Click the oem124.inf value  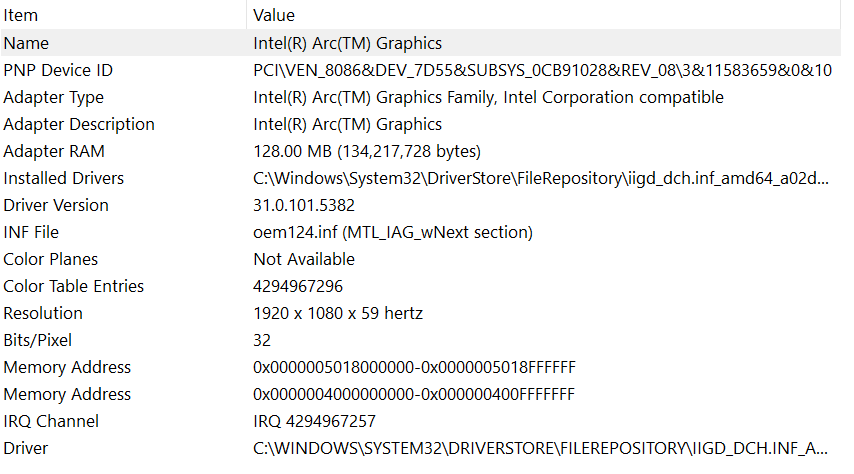(393, 232)
